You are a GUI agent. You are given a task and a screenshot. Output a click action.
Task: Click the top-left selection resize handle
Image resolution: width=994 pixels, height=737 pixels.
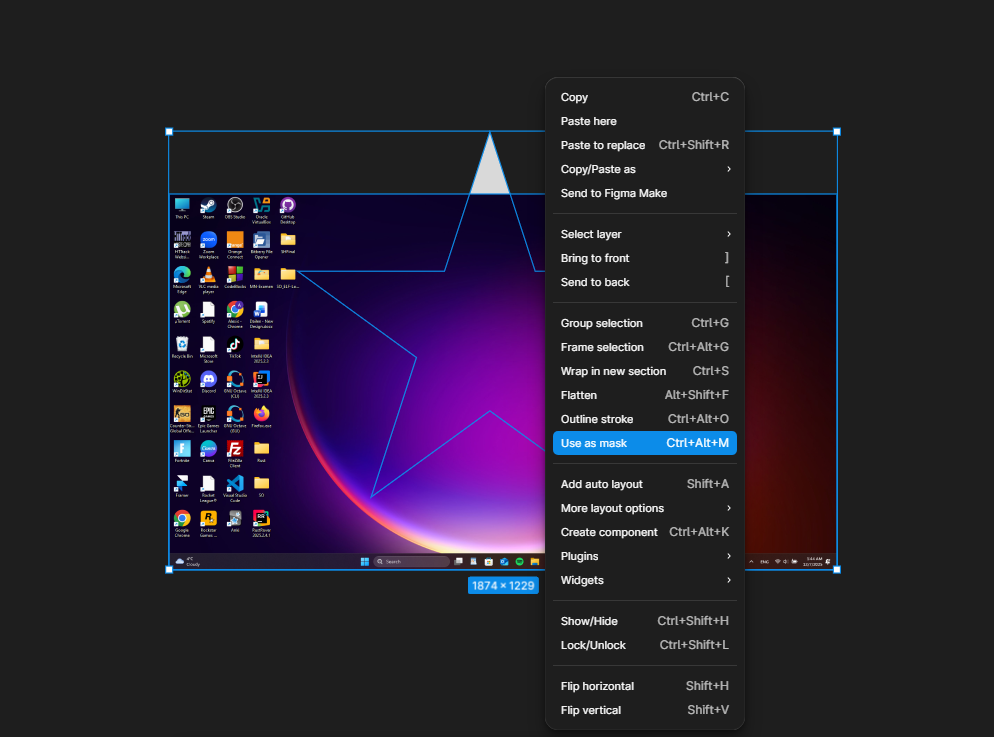point(169,132)
